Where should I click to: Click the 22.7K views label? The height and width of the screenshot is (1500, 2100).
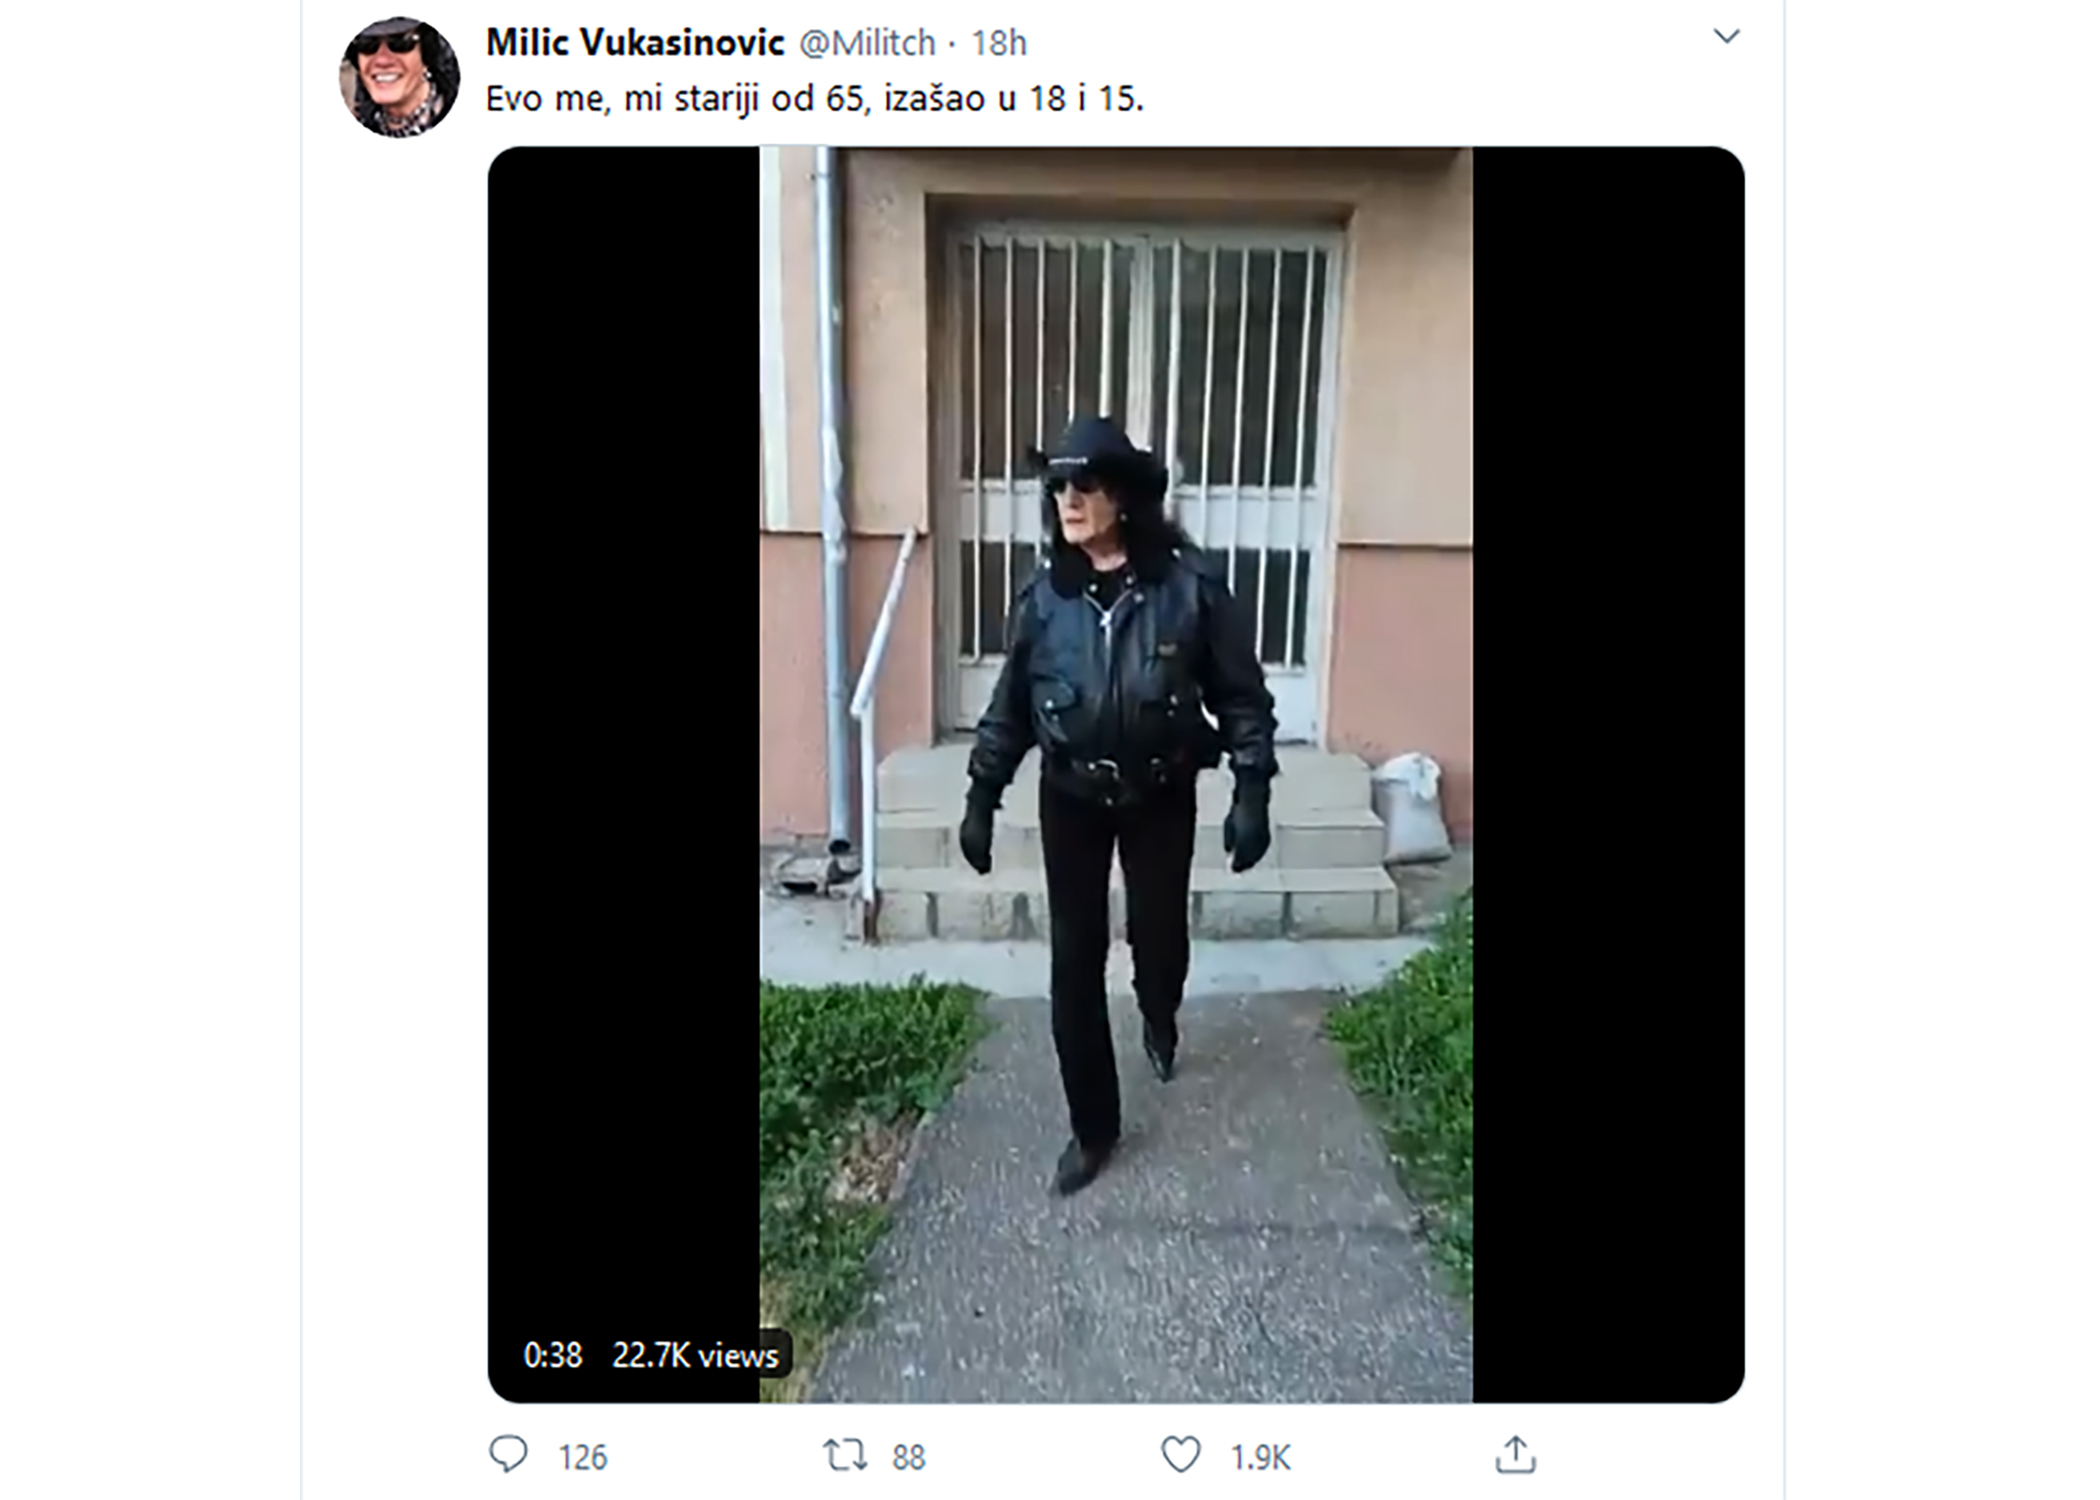click(x=695, y=1355)
